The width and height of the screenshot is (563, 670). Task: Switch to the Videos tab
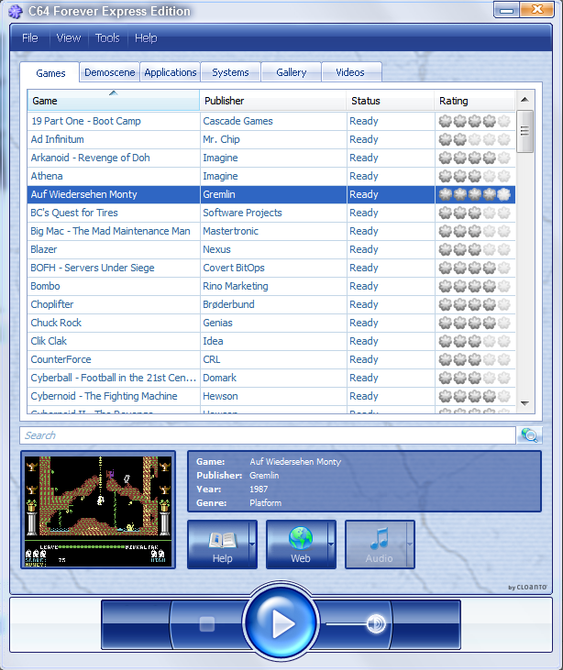point(350,72)
